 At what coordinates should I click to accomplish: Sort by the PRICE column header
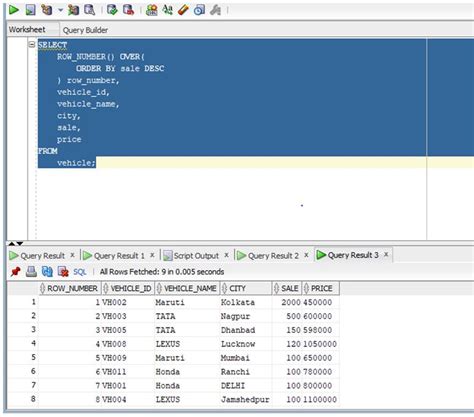[x=321, y=288]
